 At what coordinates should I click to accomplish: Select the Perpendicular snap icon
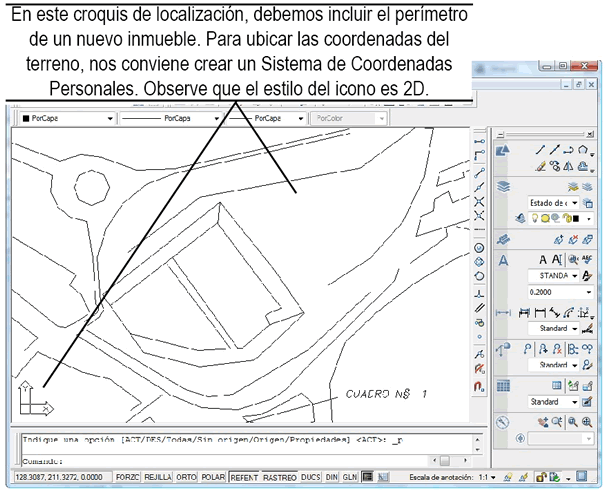tap(479, 294)
